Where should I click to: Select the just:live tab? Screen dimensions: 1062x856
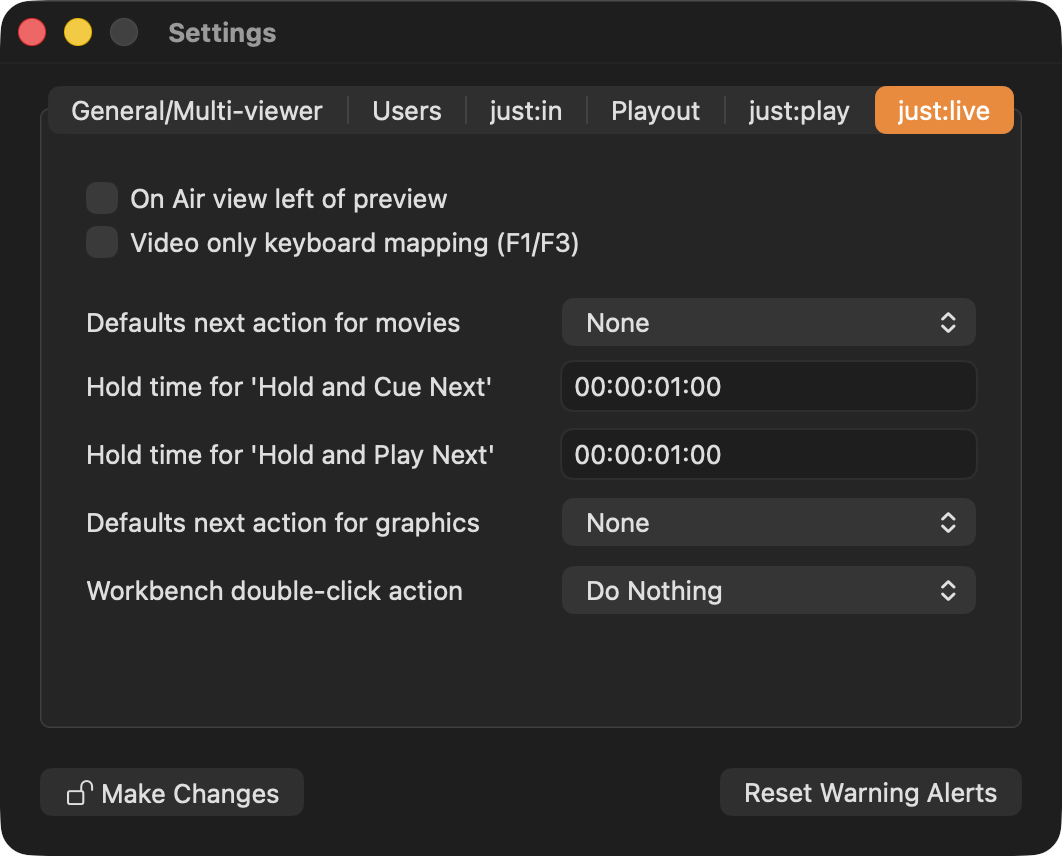pos(944,110)
